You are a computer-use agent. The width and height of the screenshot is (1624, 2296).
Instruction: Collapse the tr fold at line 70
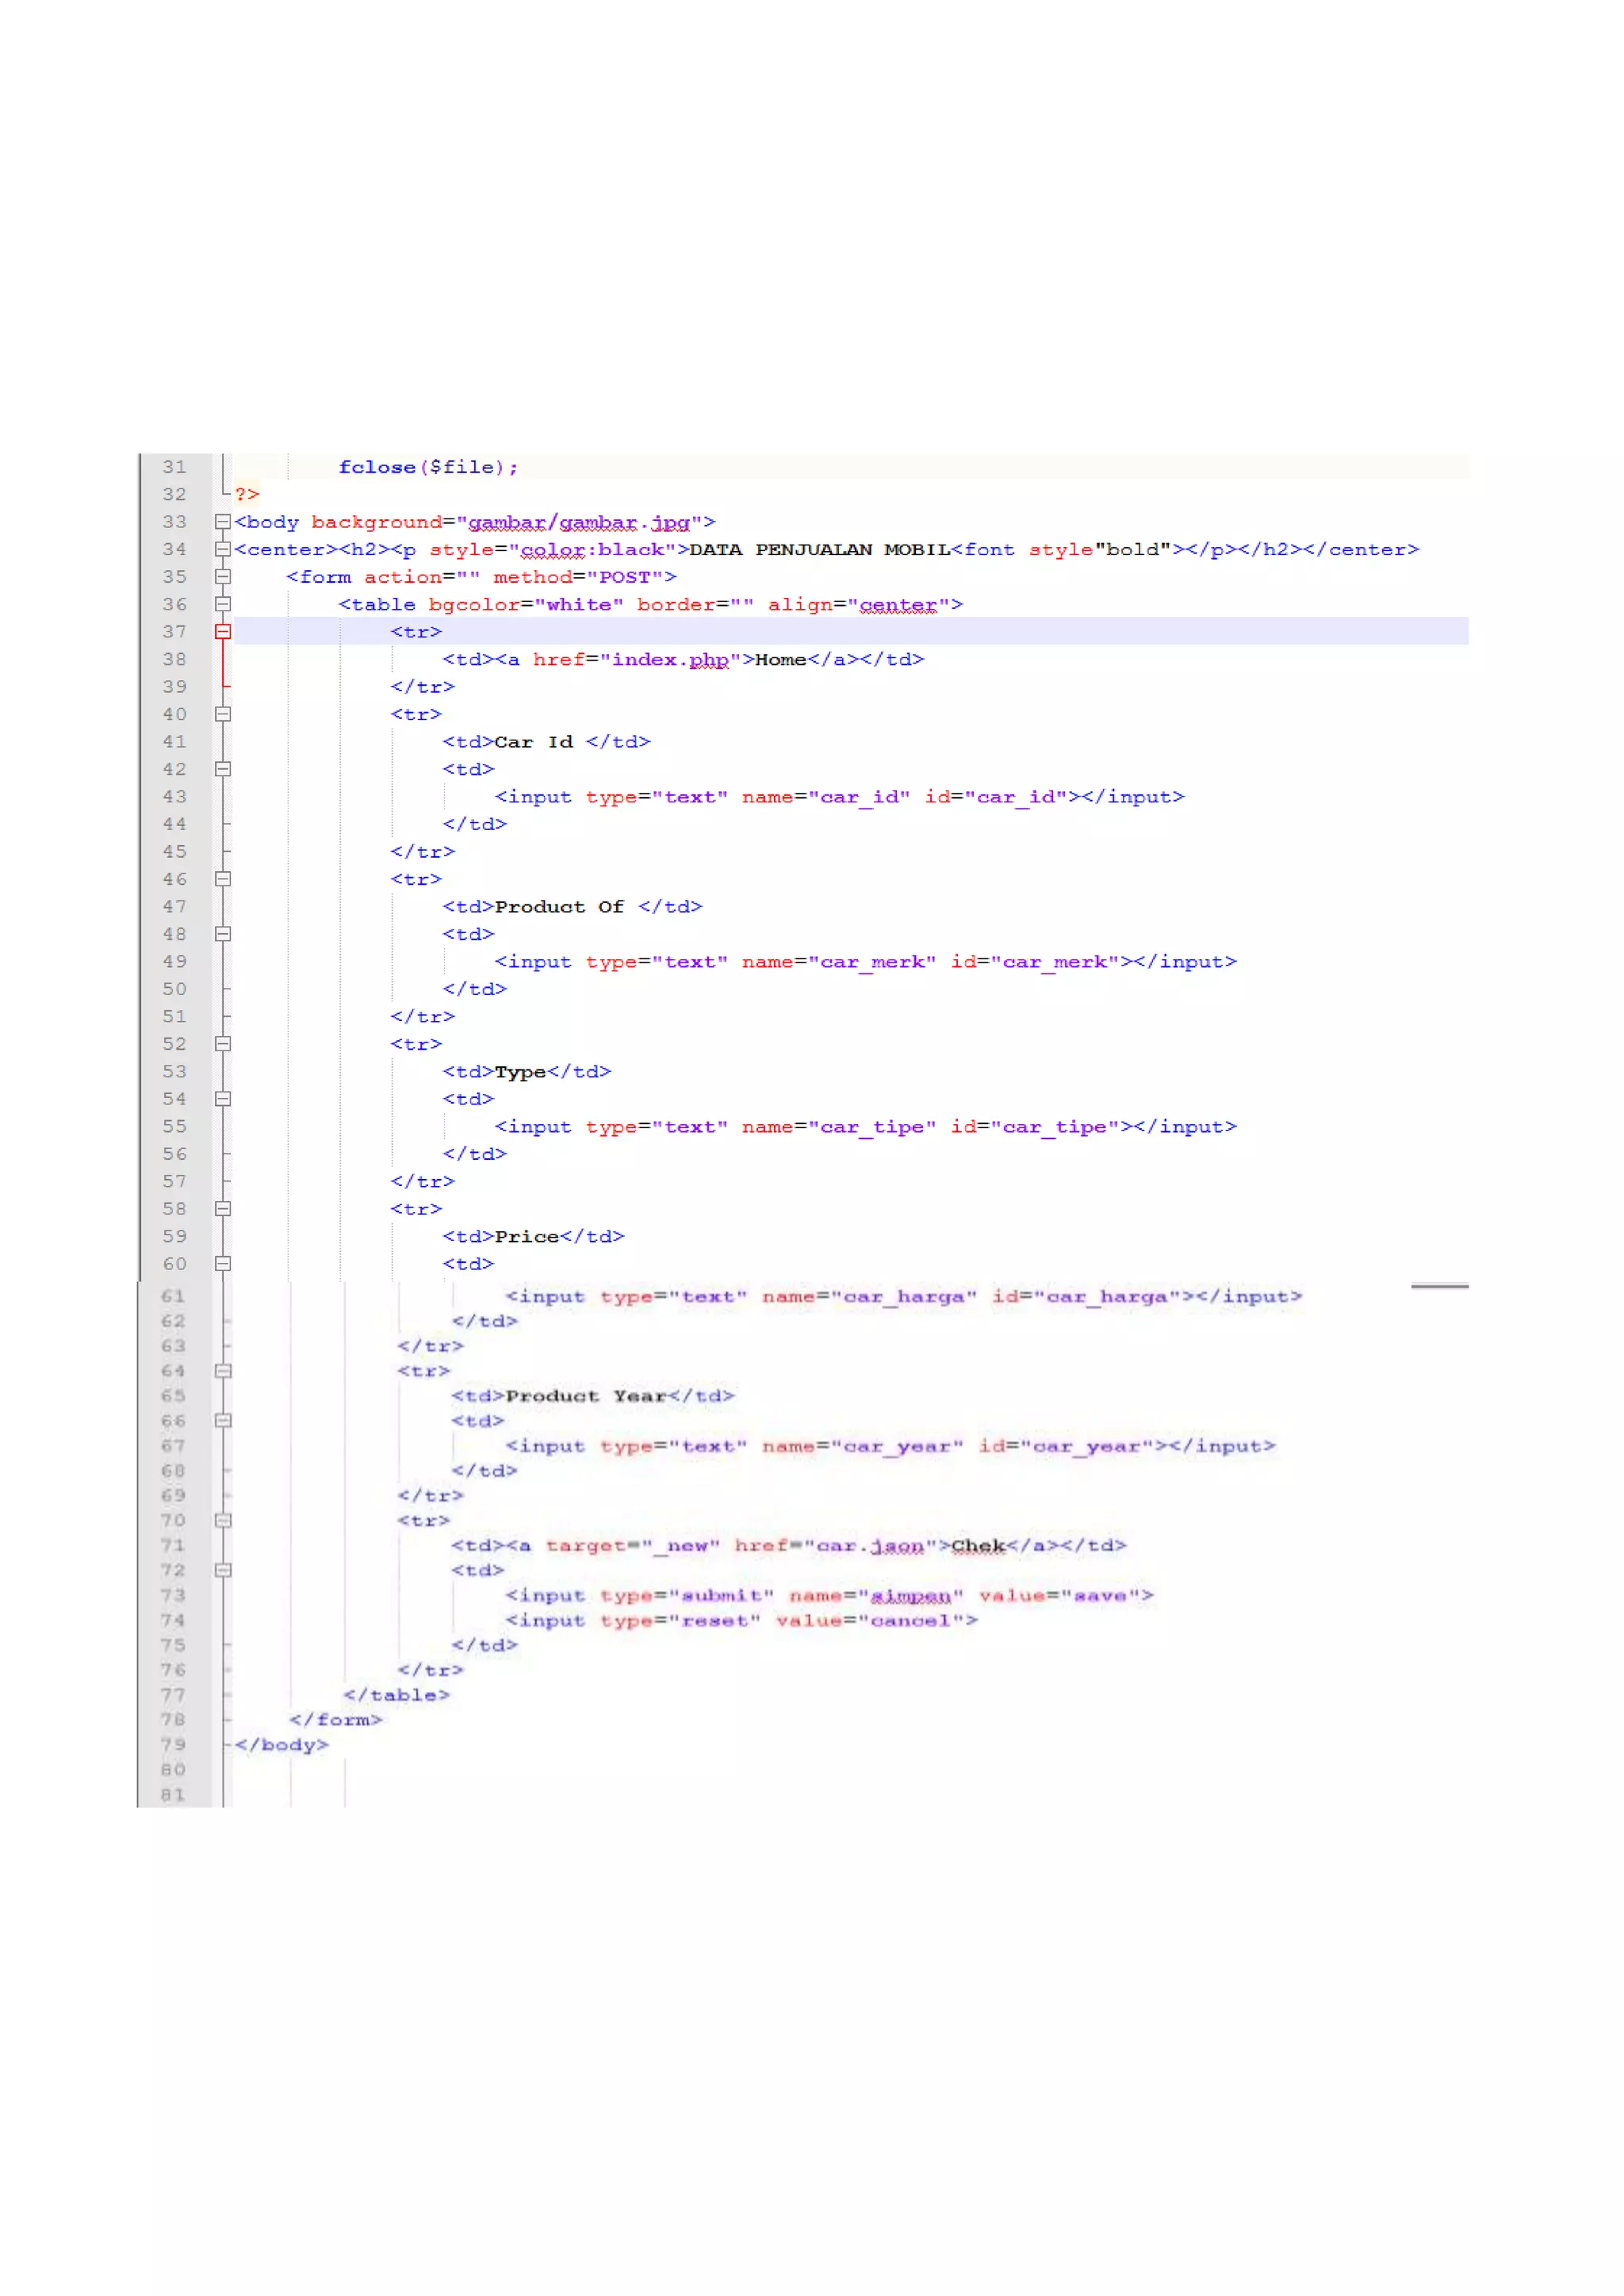pyautogui.click(x=223, y=1521)
